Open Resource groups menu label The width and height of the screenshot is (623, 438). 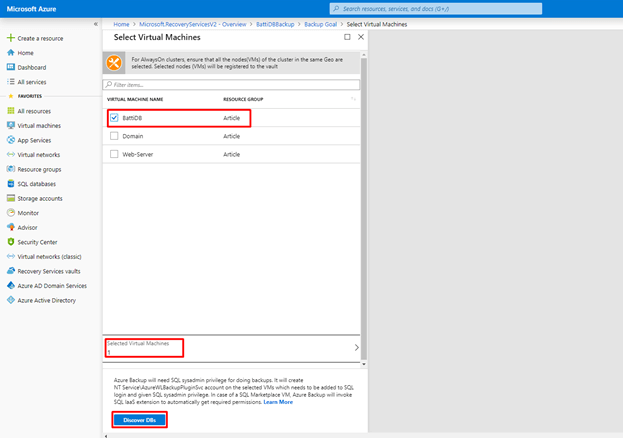click(x=39, y=169)
